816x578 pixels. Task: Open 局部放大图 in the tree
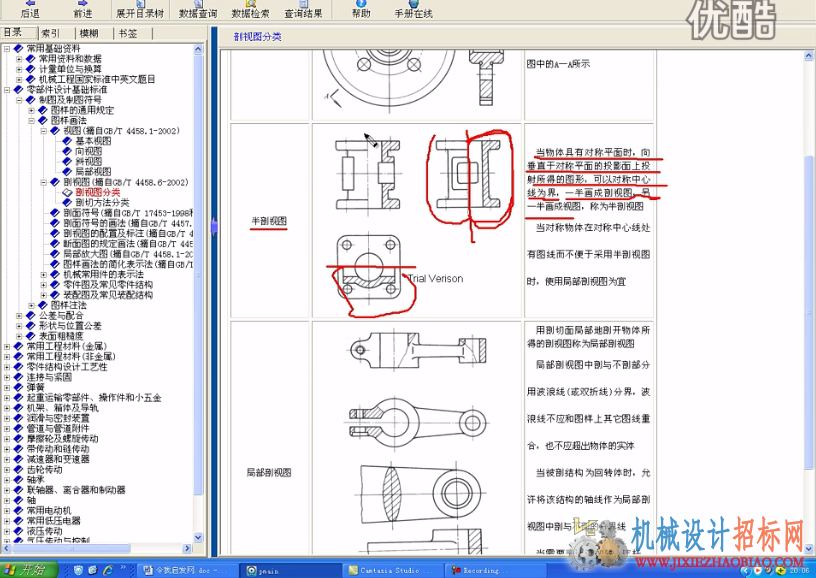(128, 254)
